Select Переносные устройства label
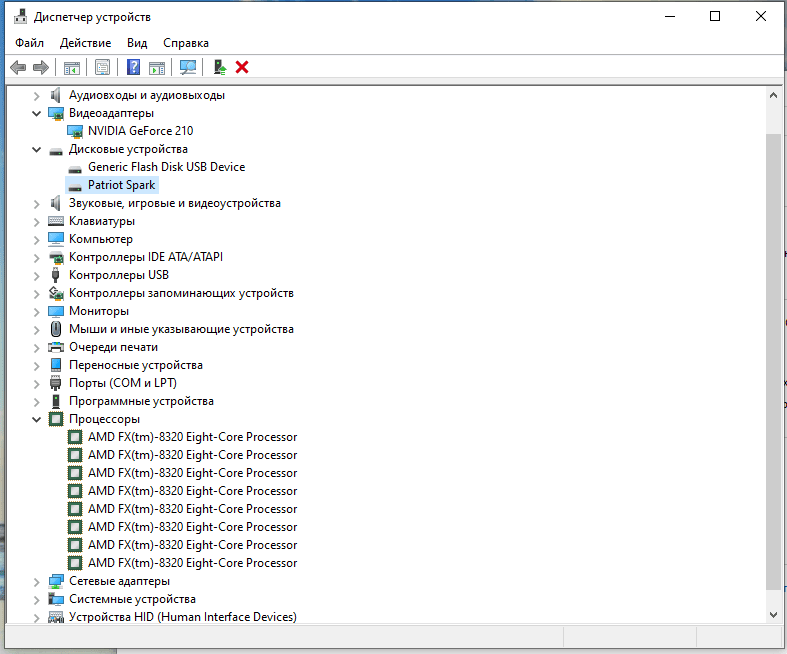This screenshot has height=654, width=787. (x=136, y=365)
